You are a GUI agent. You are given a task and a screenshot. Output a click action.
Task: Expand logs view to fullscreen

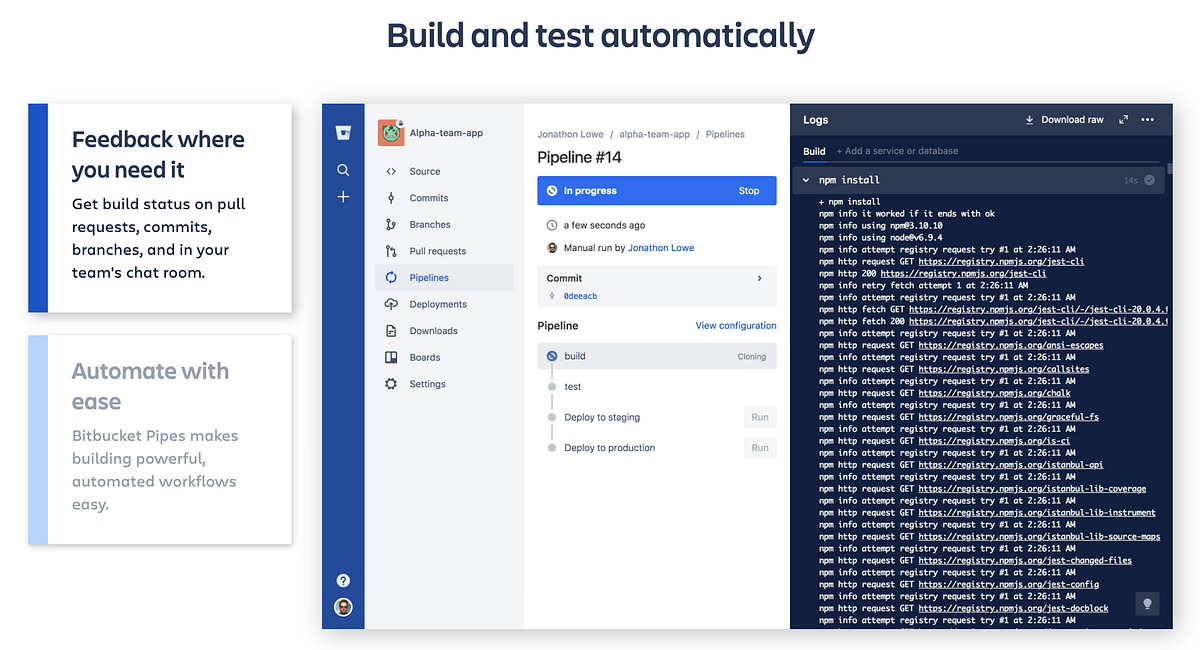[1122, 119]
